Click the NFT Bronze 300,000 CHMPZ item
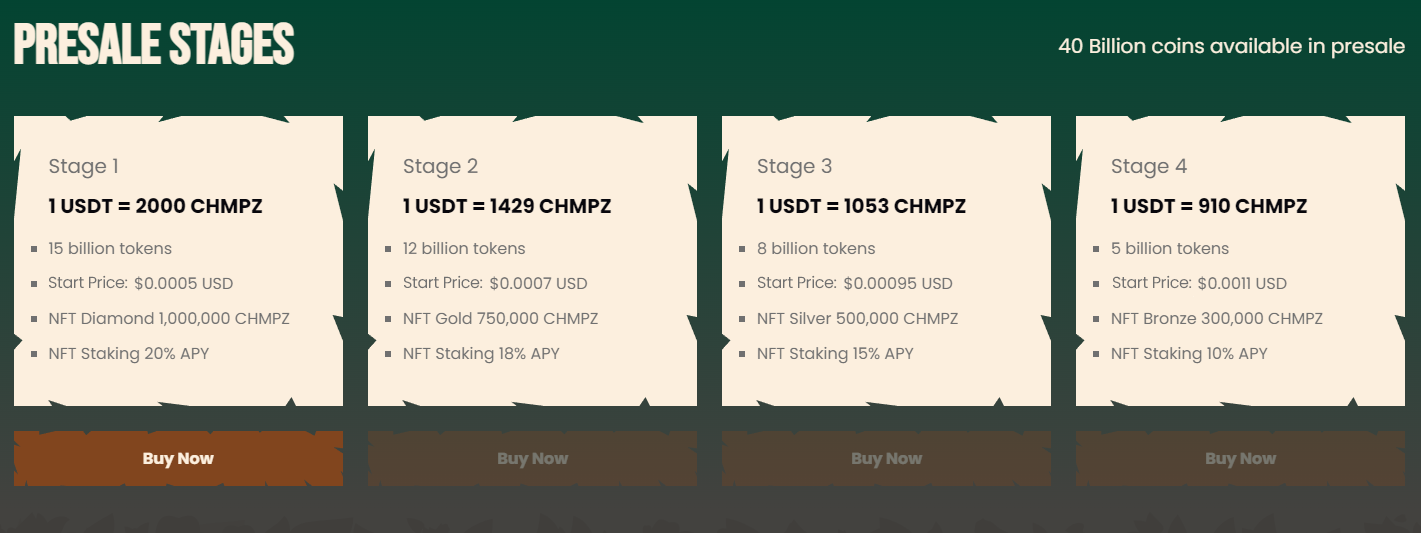Image resolution: width=1421 pixels, height=533 pixels. pos(1217,319)
